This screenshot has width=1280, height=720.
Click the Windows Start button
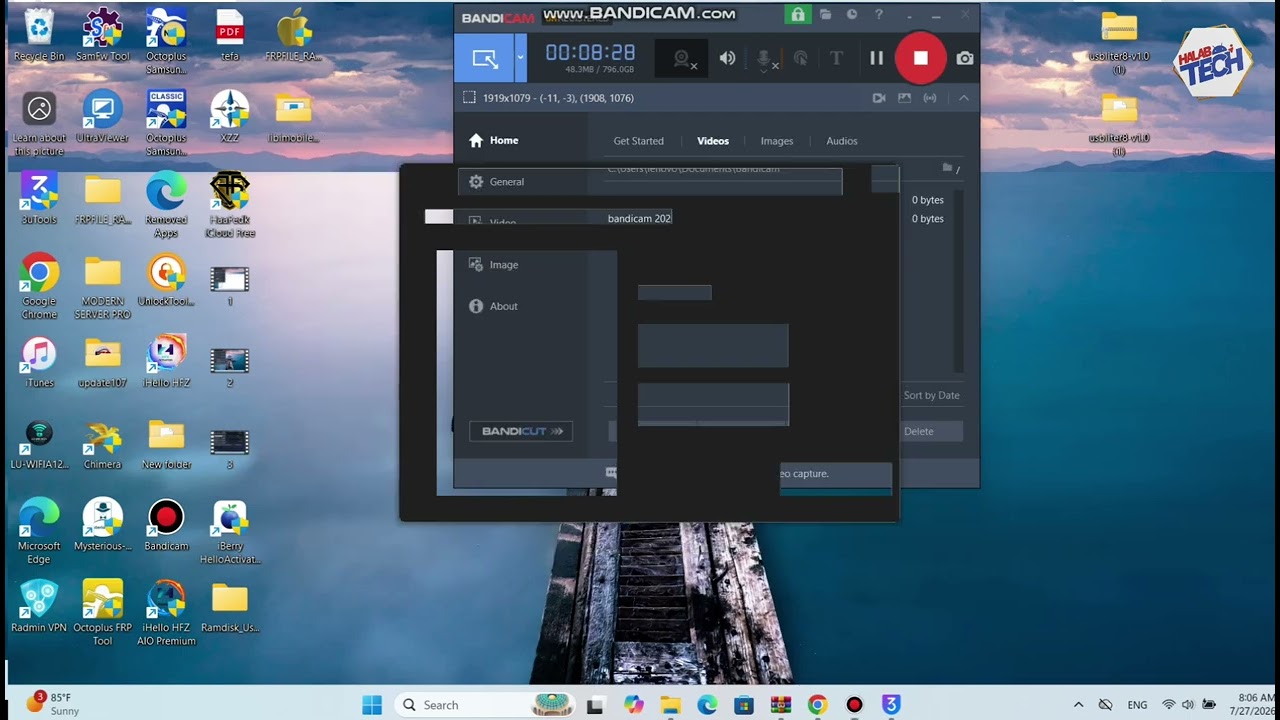(x=372, y=705)
